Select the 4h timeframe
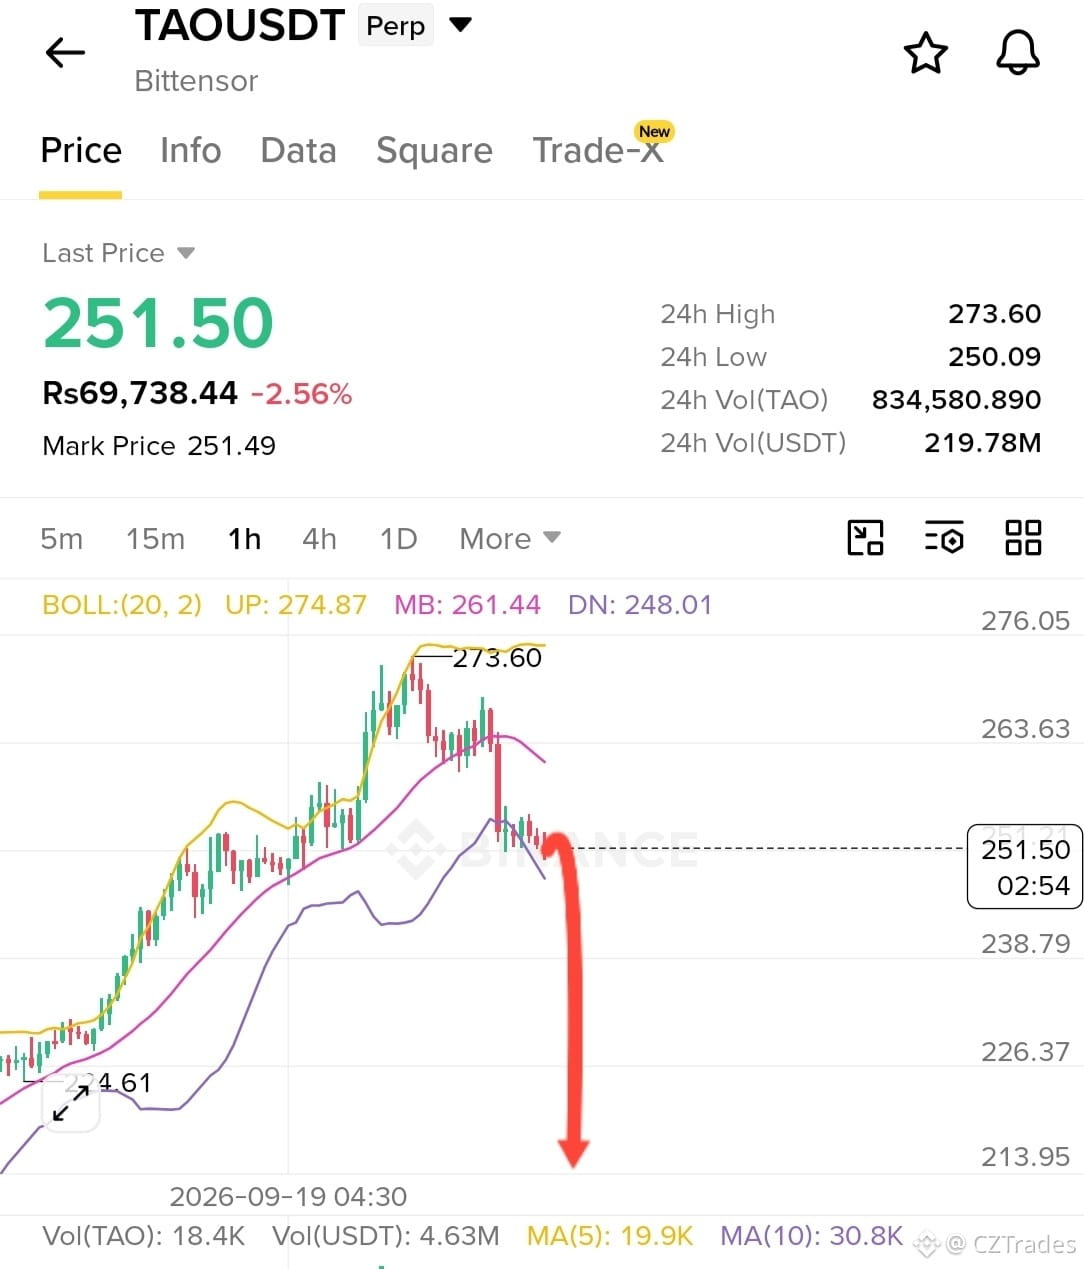 (x=320, y=539)
